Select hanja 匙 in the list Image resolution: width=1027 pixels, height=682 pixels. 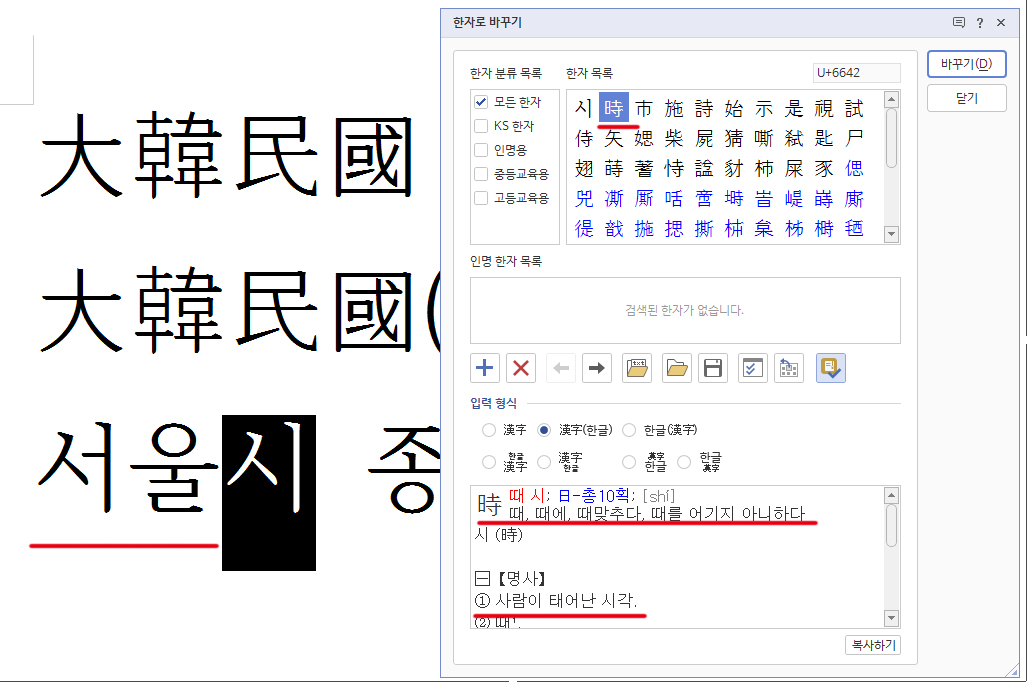tap(824, 138)
